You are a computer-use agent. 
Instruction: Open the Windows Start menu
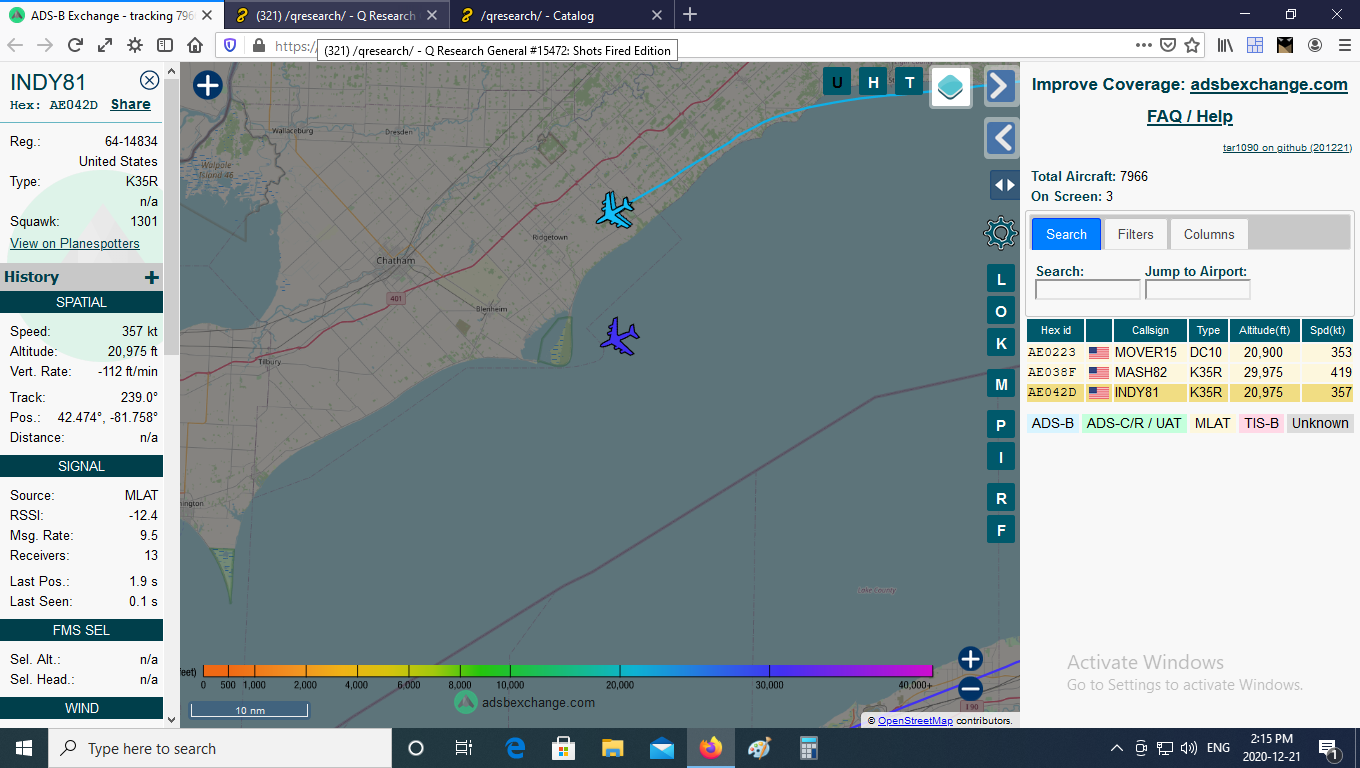[24, 748]
